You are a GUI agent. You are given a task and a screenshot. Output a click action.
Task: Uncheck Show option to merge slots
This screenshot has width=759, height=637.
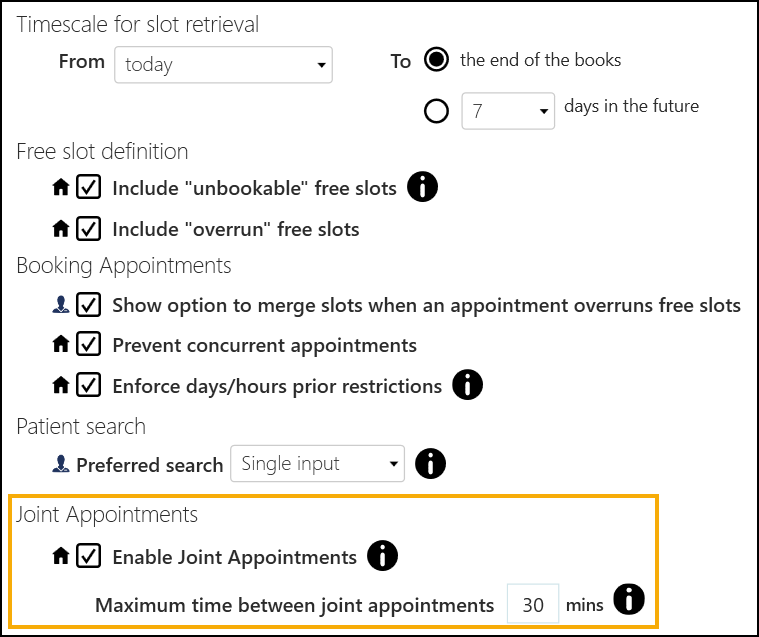(89, 304)
